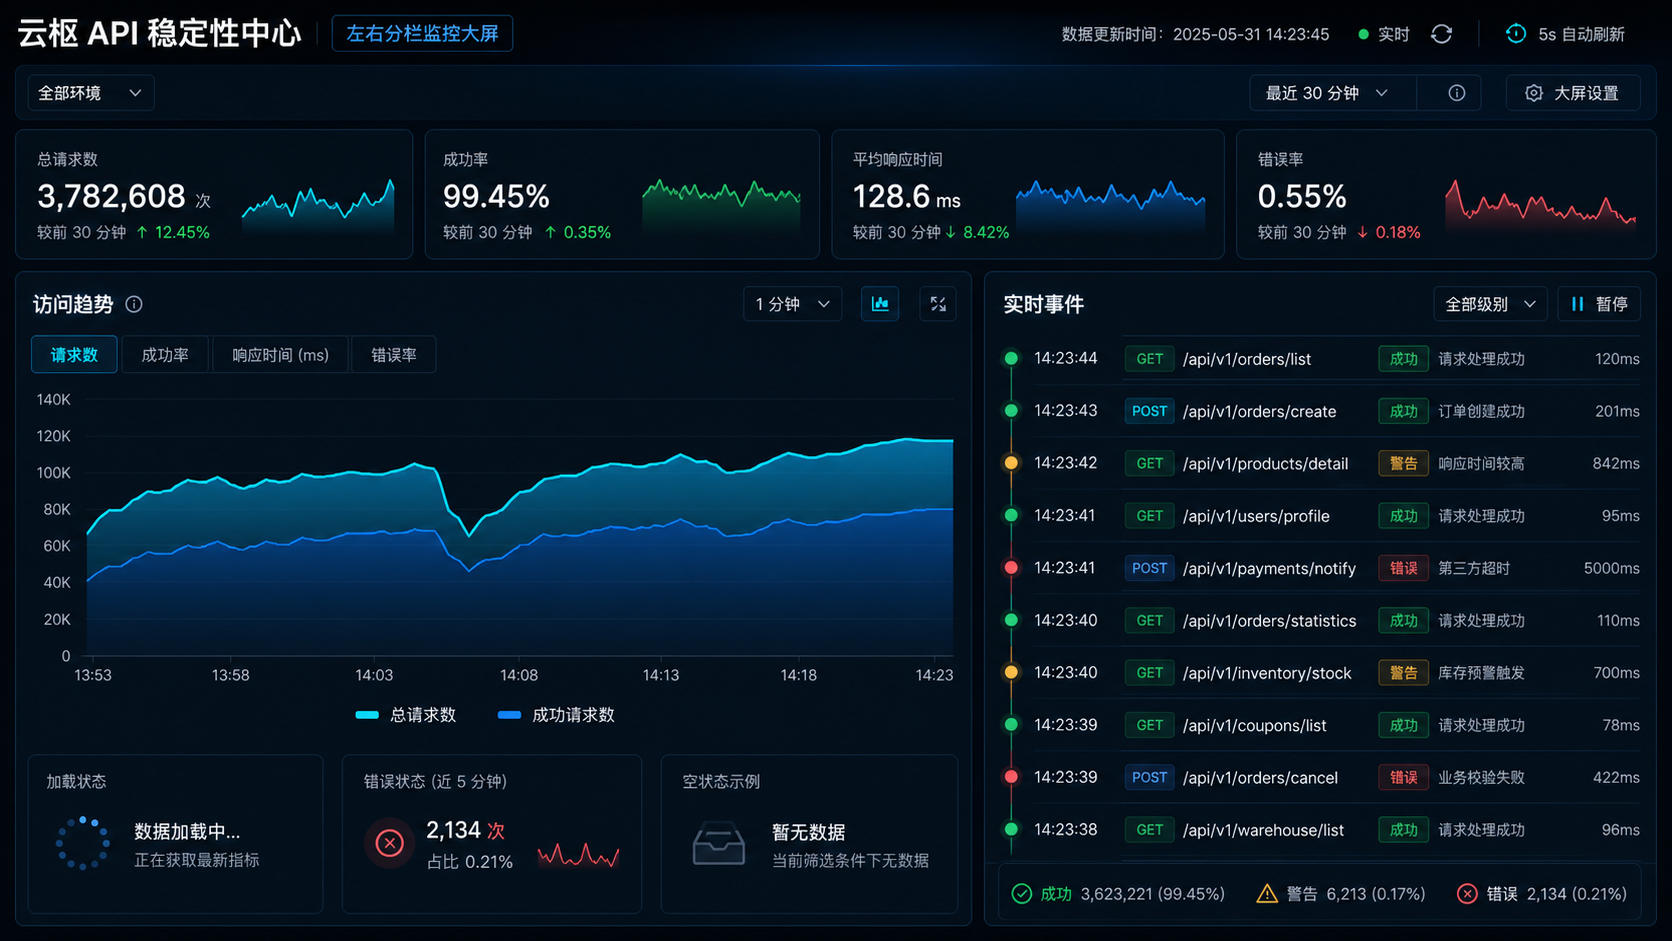Click the loading spinner in 加载状态
Viewport: 1672px width, 941px height.
83,844
